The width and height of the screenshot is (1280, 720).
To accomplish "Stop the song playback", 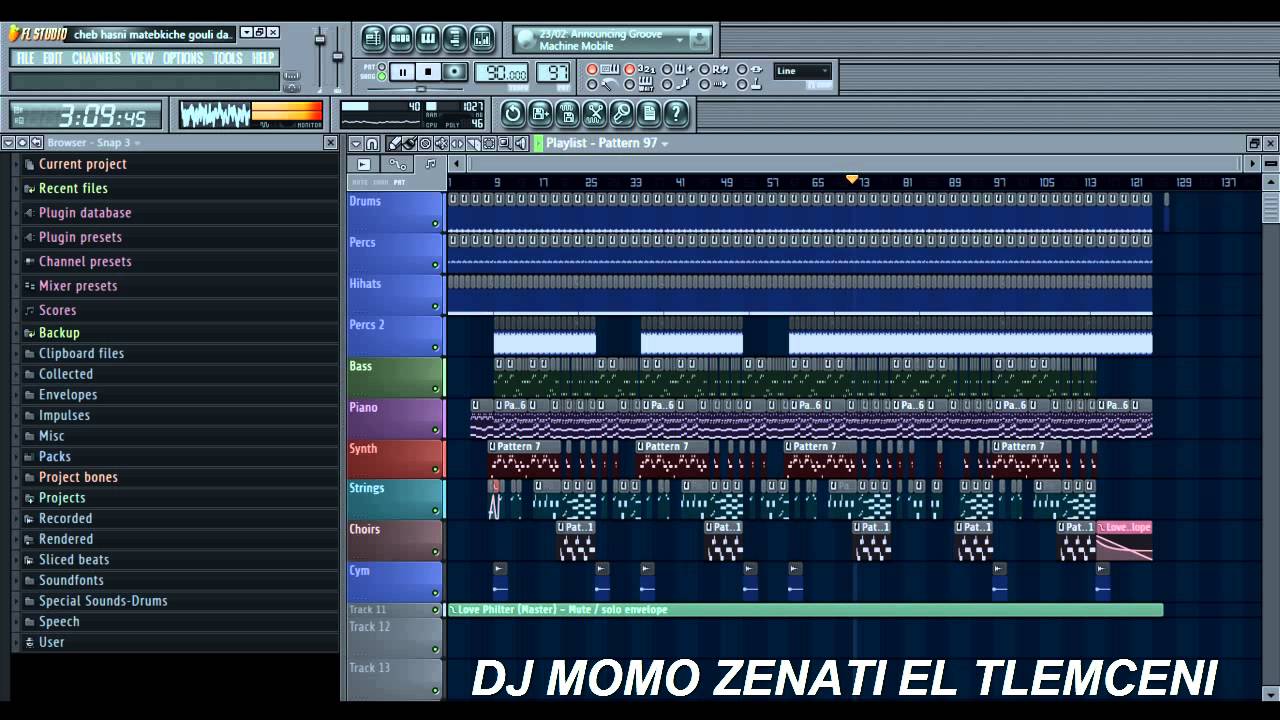I will pyautogui.click(x=429, y=72).
